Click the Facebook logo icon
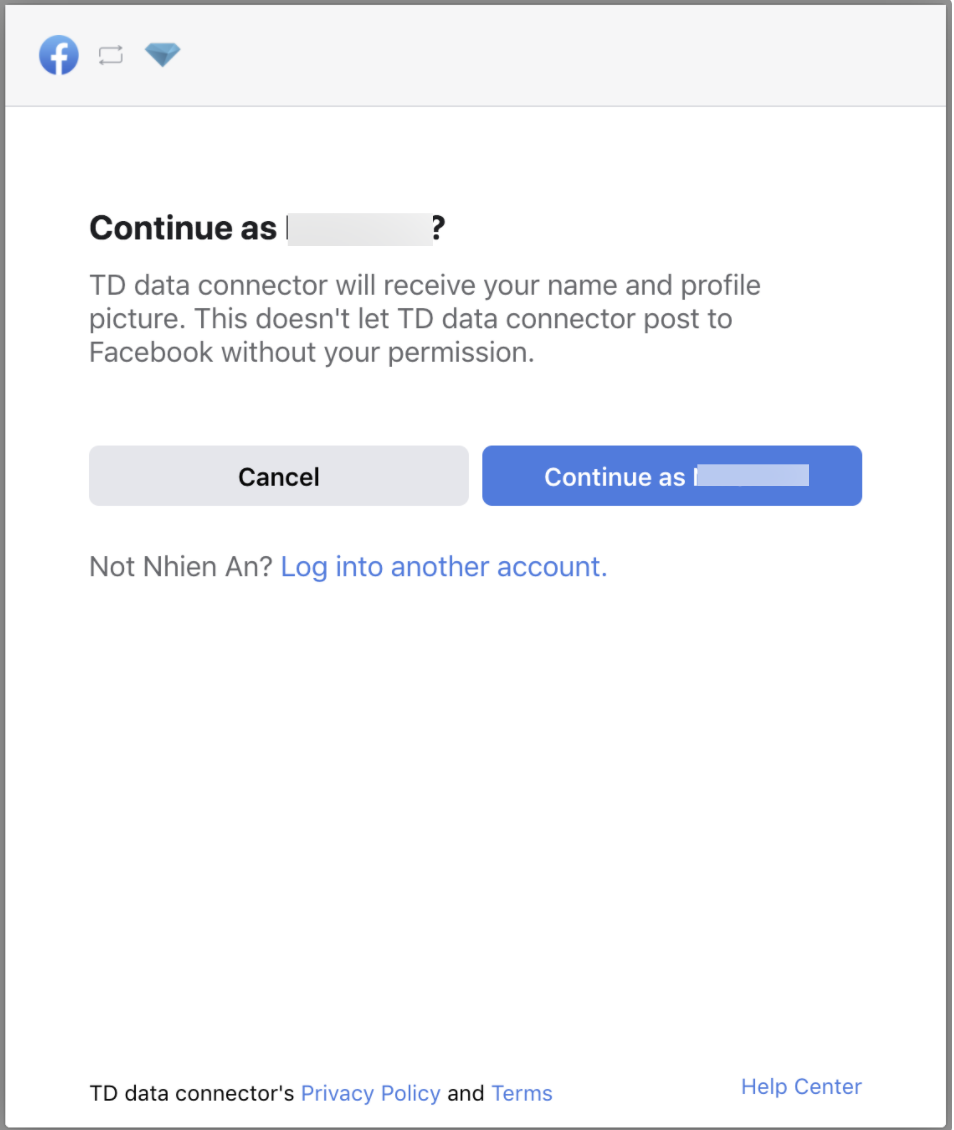The image size is (954, 1130). (x=59, y=55)
